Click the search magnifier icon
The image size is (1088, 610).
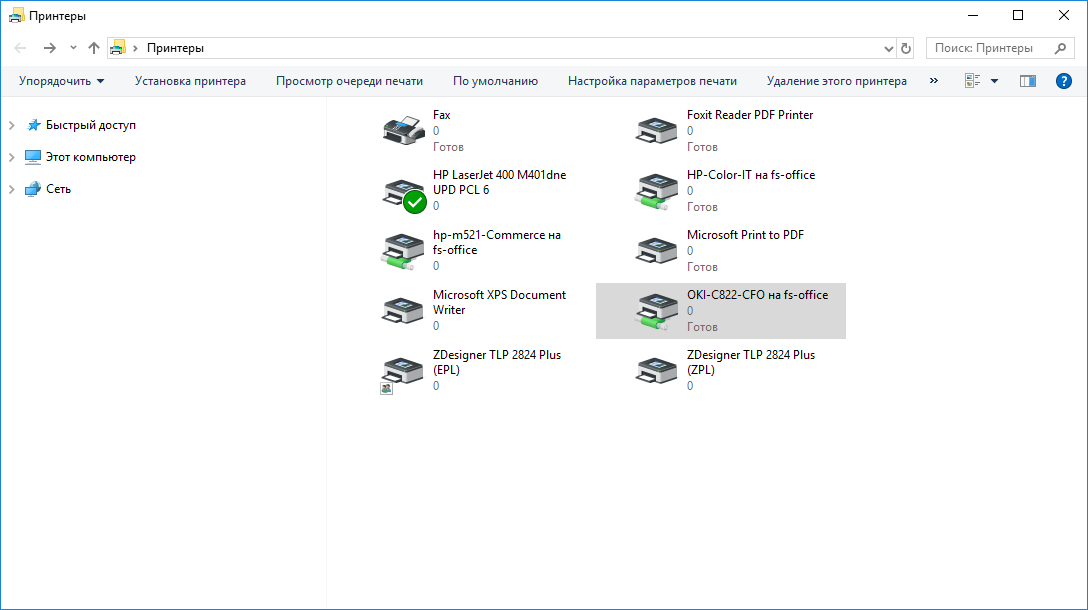coord(1060,48)
